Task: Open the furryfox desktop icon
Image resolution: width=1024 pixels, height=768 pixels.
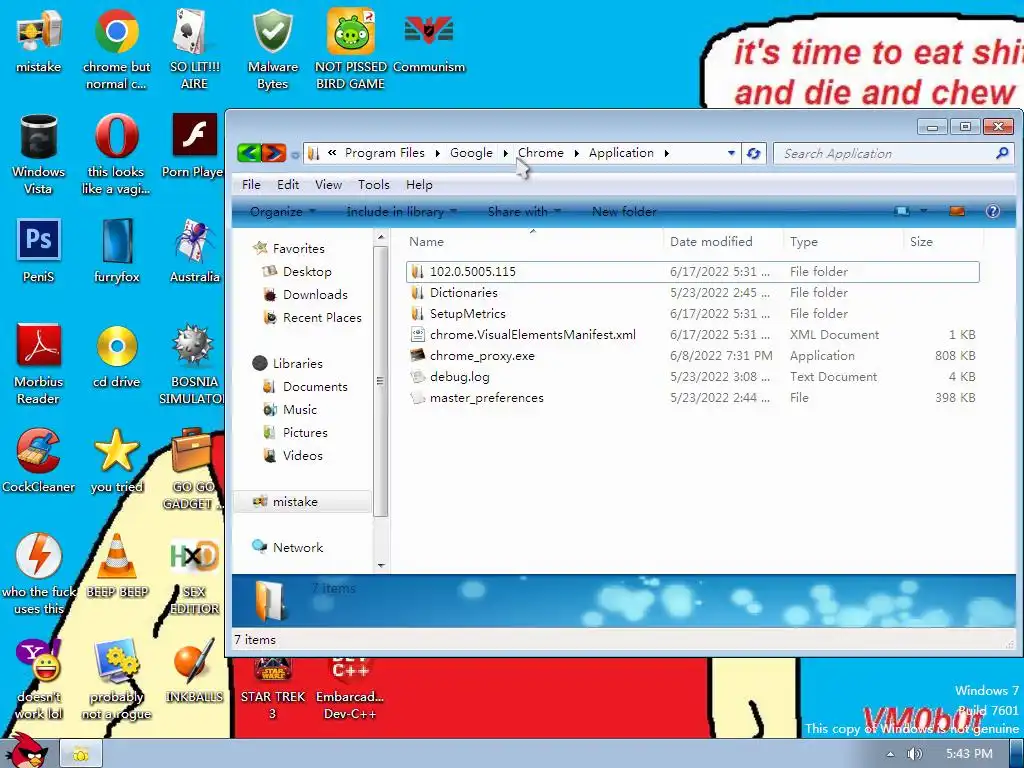Action: 116,251
